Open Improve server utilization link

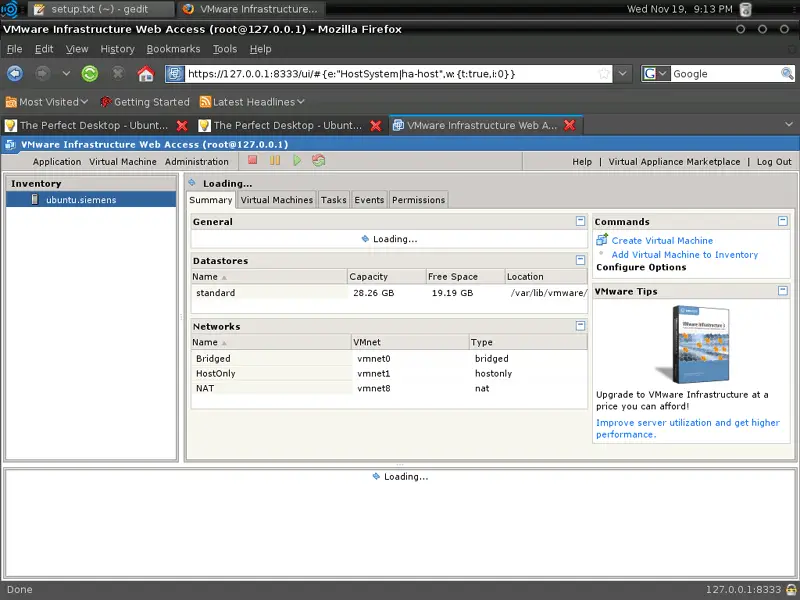point(687,429)
